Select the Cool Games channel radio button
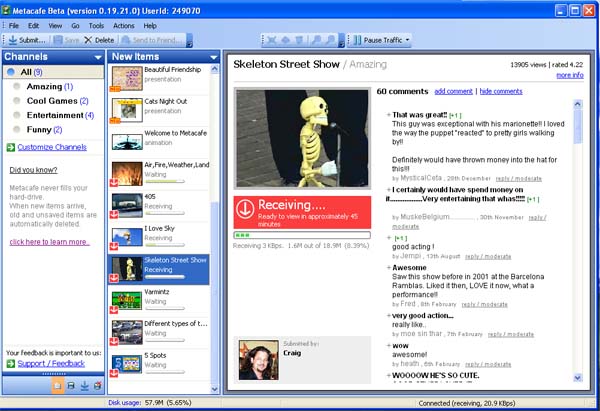This screenshot has width=600, height=411. click(x=16, y=101)
